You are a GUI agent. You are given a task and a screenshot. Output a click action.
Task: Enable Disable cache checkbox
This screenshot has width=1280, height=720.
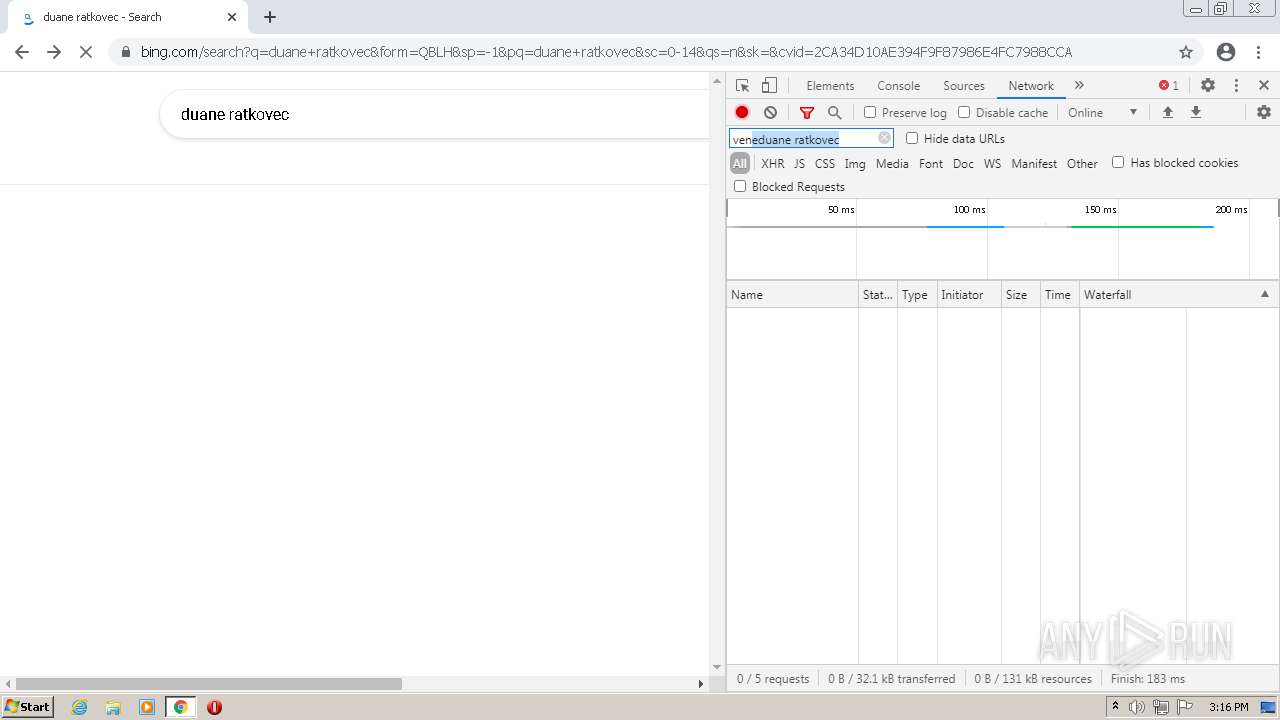(964, 112)
